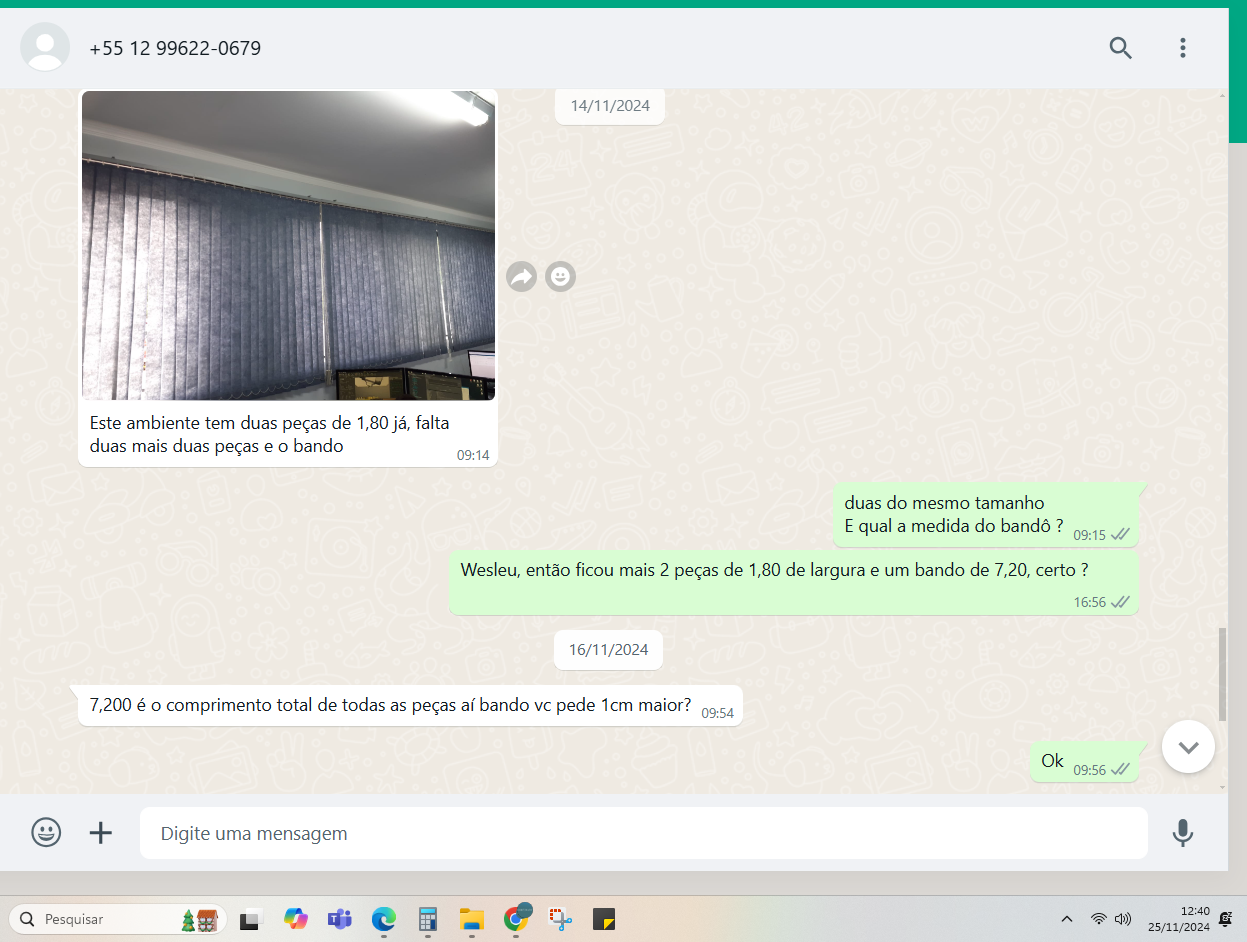The height and width of the screenshot is (942, 1247).
Task: Open the volume speaker icon
Action: coord(1123,919)
